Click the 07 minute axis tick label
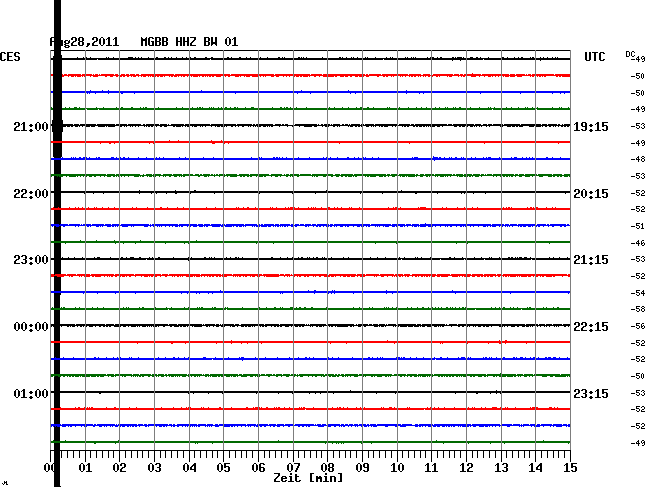Viewport: 650px width, 494px height. [x=293, y=467]
